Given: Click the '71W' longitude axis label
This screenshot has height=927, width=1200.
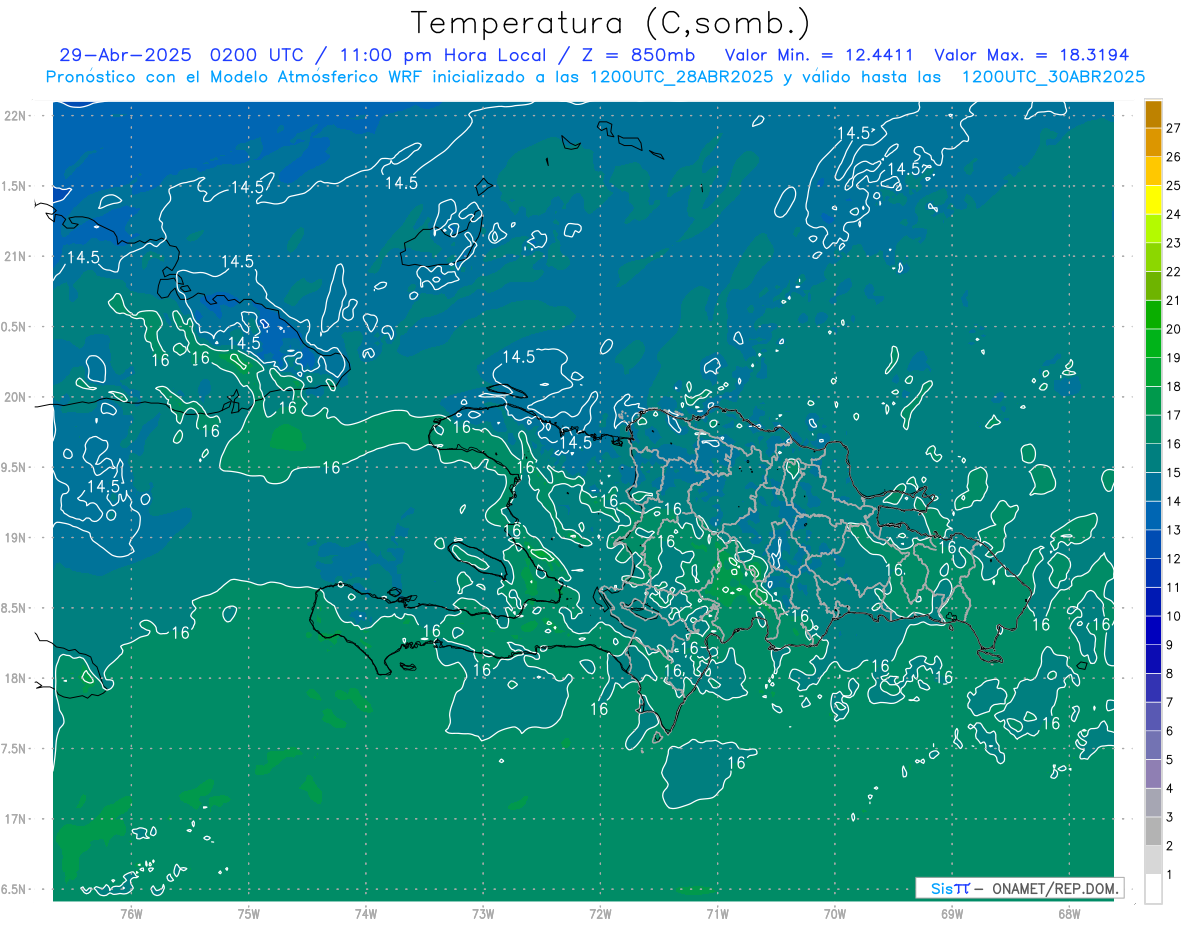Looking at the screenshot, I should tap(717, 913).
